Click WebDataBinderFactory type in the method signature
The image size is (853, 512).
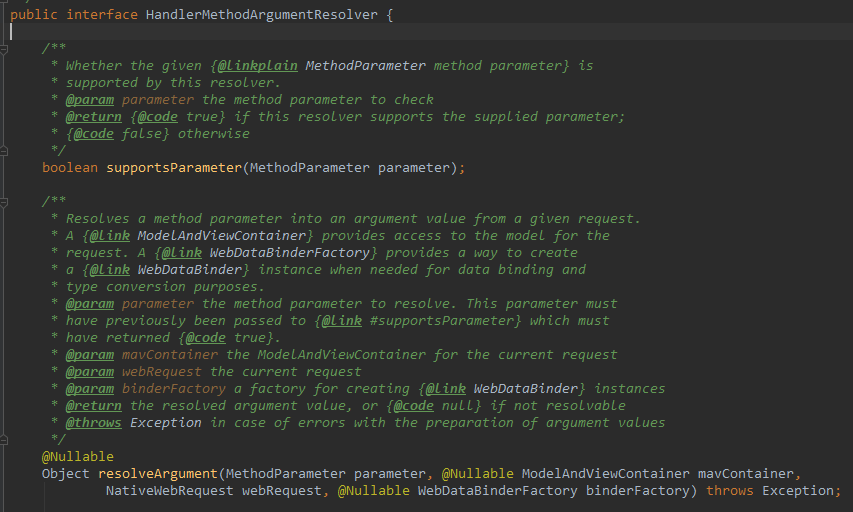tap(498, 491)
